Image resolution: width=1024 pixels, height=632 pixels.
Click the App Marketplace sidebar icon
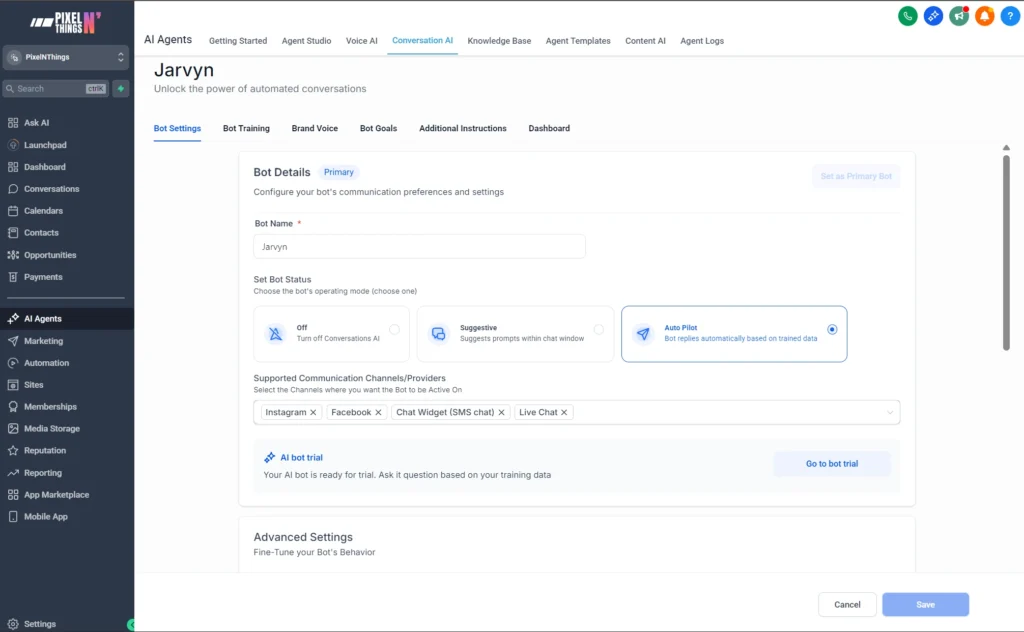click(13, 495)
